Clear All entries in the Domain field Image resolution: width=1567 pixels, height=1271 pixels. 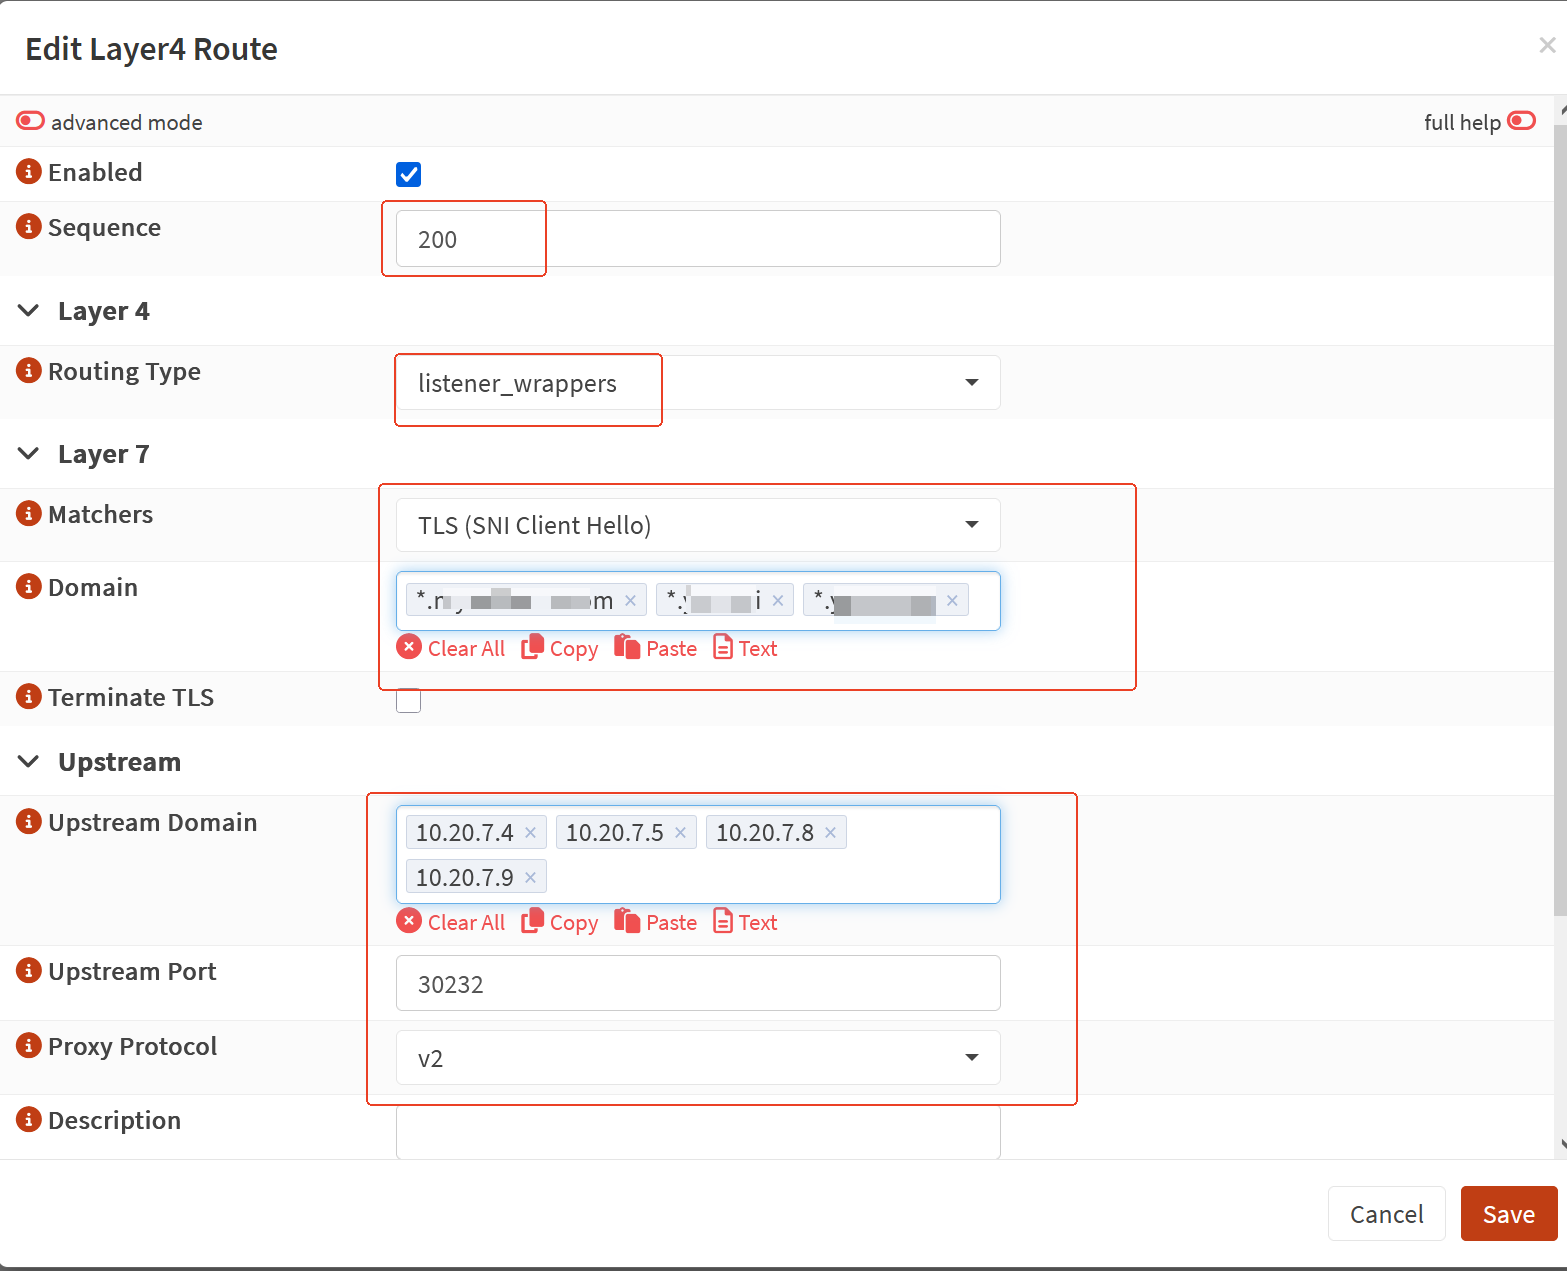coord(451,648)
